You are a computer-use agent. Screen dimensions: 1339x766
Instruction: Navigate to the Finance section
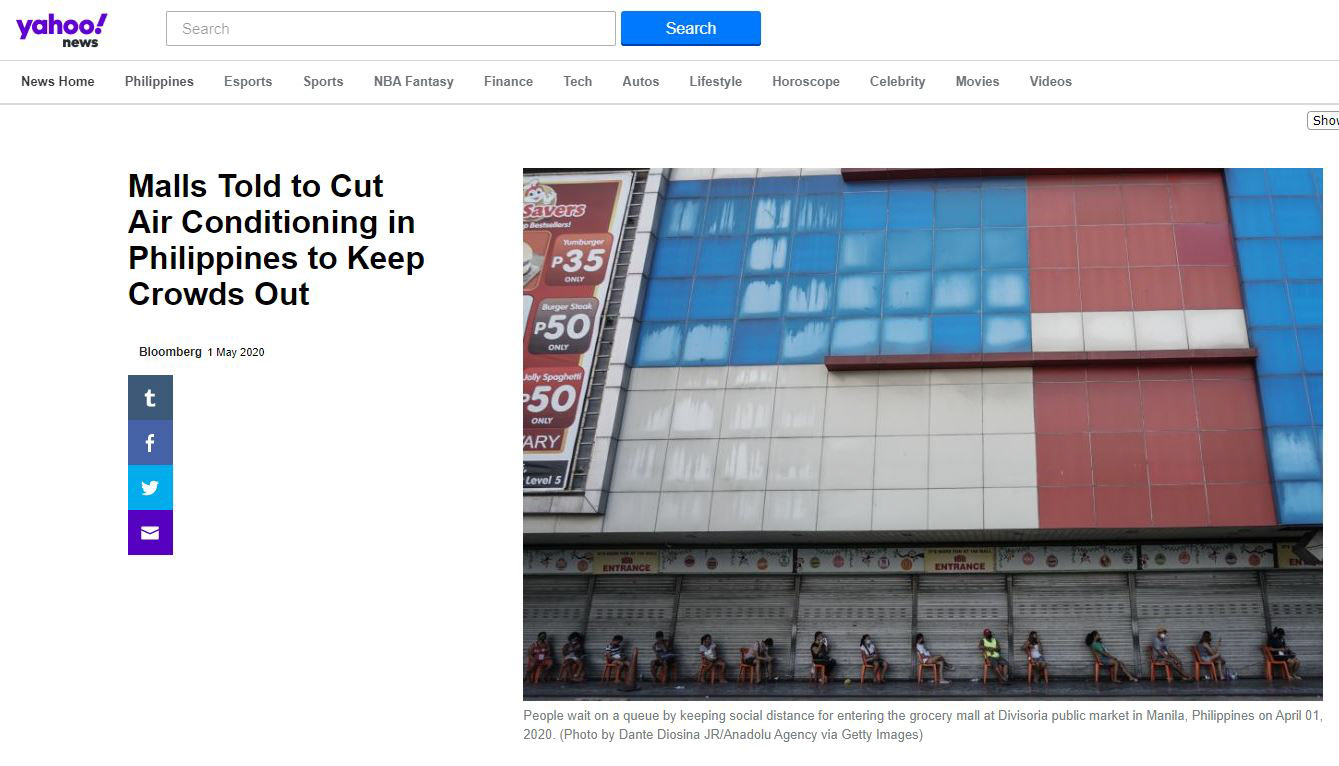(x=508, y=82)
